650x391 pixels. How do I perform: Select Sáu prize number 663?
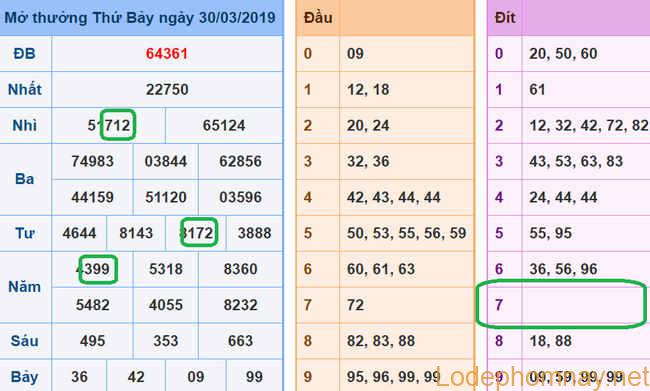click(240, 341)
